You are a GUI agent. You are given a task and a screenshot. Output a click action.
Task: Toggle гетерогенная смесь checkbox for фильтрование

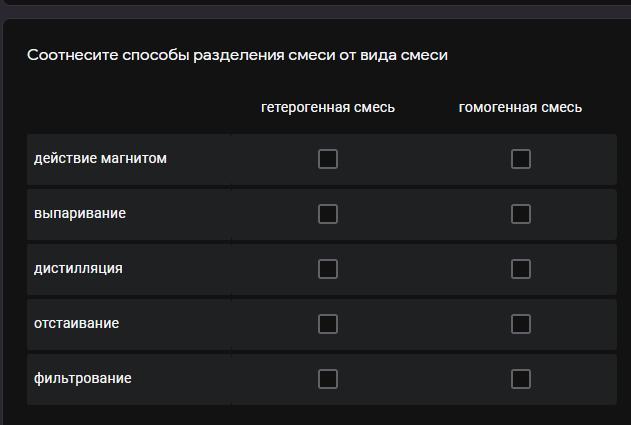pyautogui.click(x=328, y=379)
